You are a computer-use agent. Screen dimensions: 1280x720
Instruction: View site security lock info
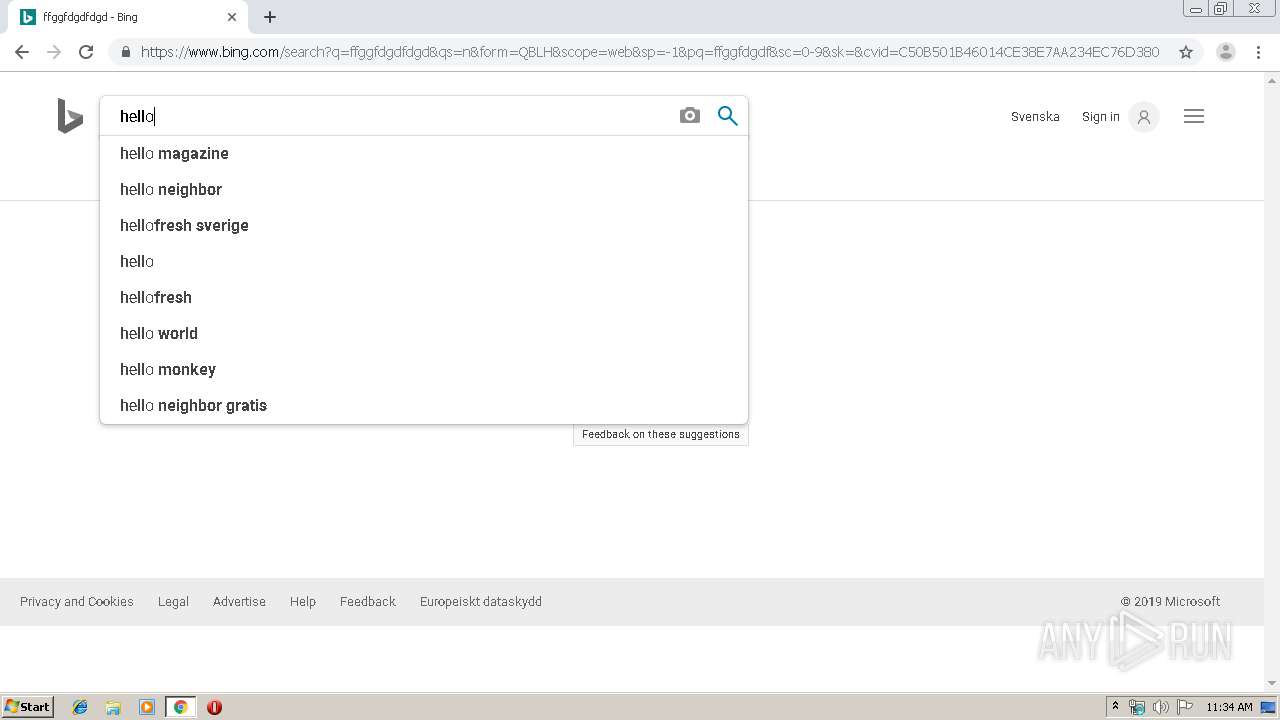[125, 52]
